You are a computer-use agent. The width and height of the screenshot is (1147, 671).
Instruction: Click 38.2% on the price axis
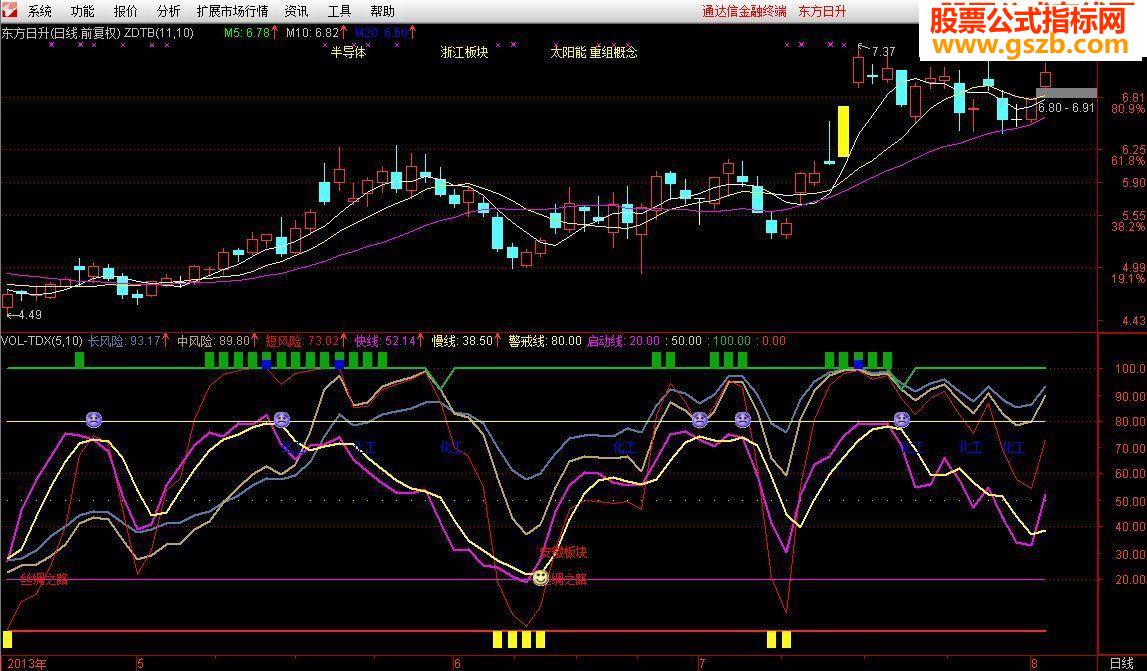click(x=1128, y=228)
